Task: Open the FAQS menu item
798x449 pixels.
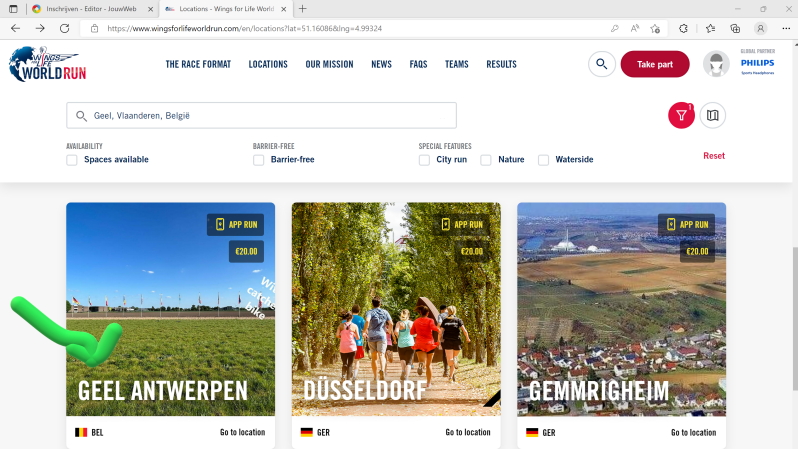Action: (418, 64)
